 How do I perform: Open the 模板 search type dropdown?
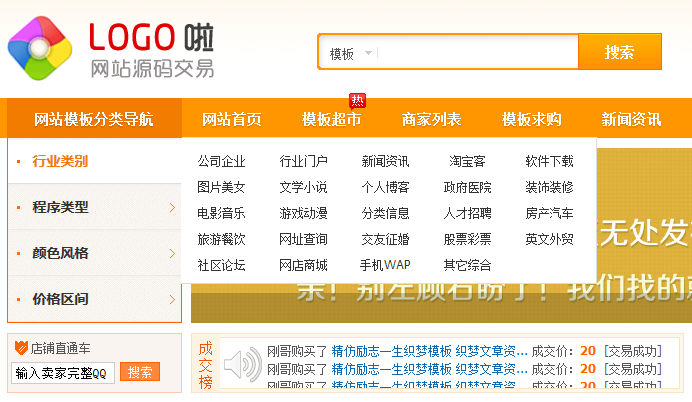tap(350, 53)
